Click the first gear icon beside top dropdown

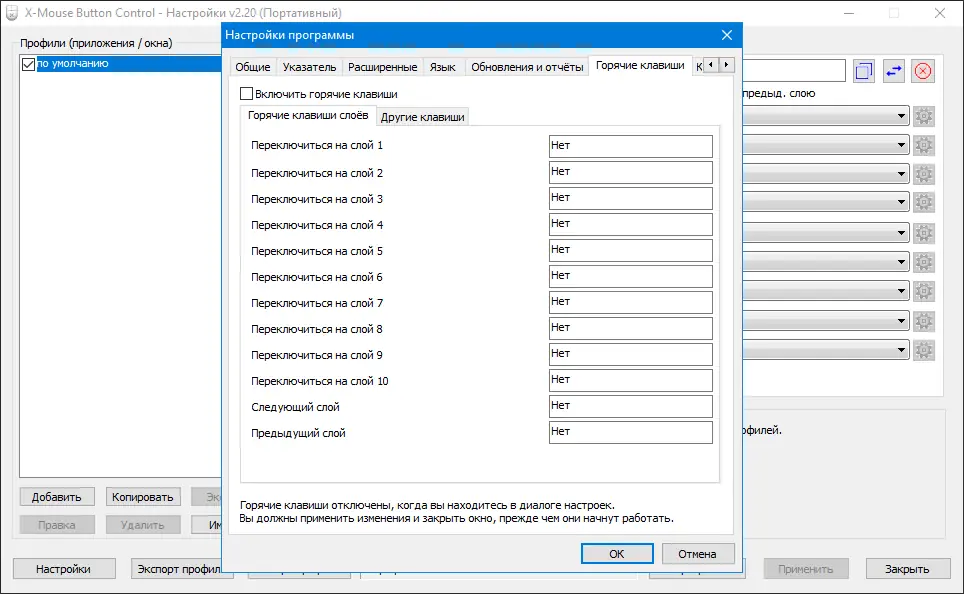coord(923,116)
